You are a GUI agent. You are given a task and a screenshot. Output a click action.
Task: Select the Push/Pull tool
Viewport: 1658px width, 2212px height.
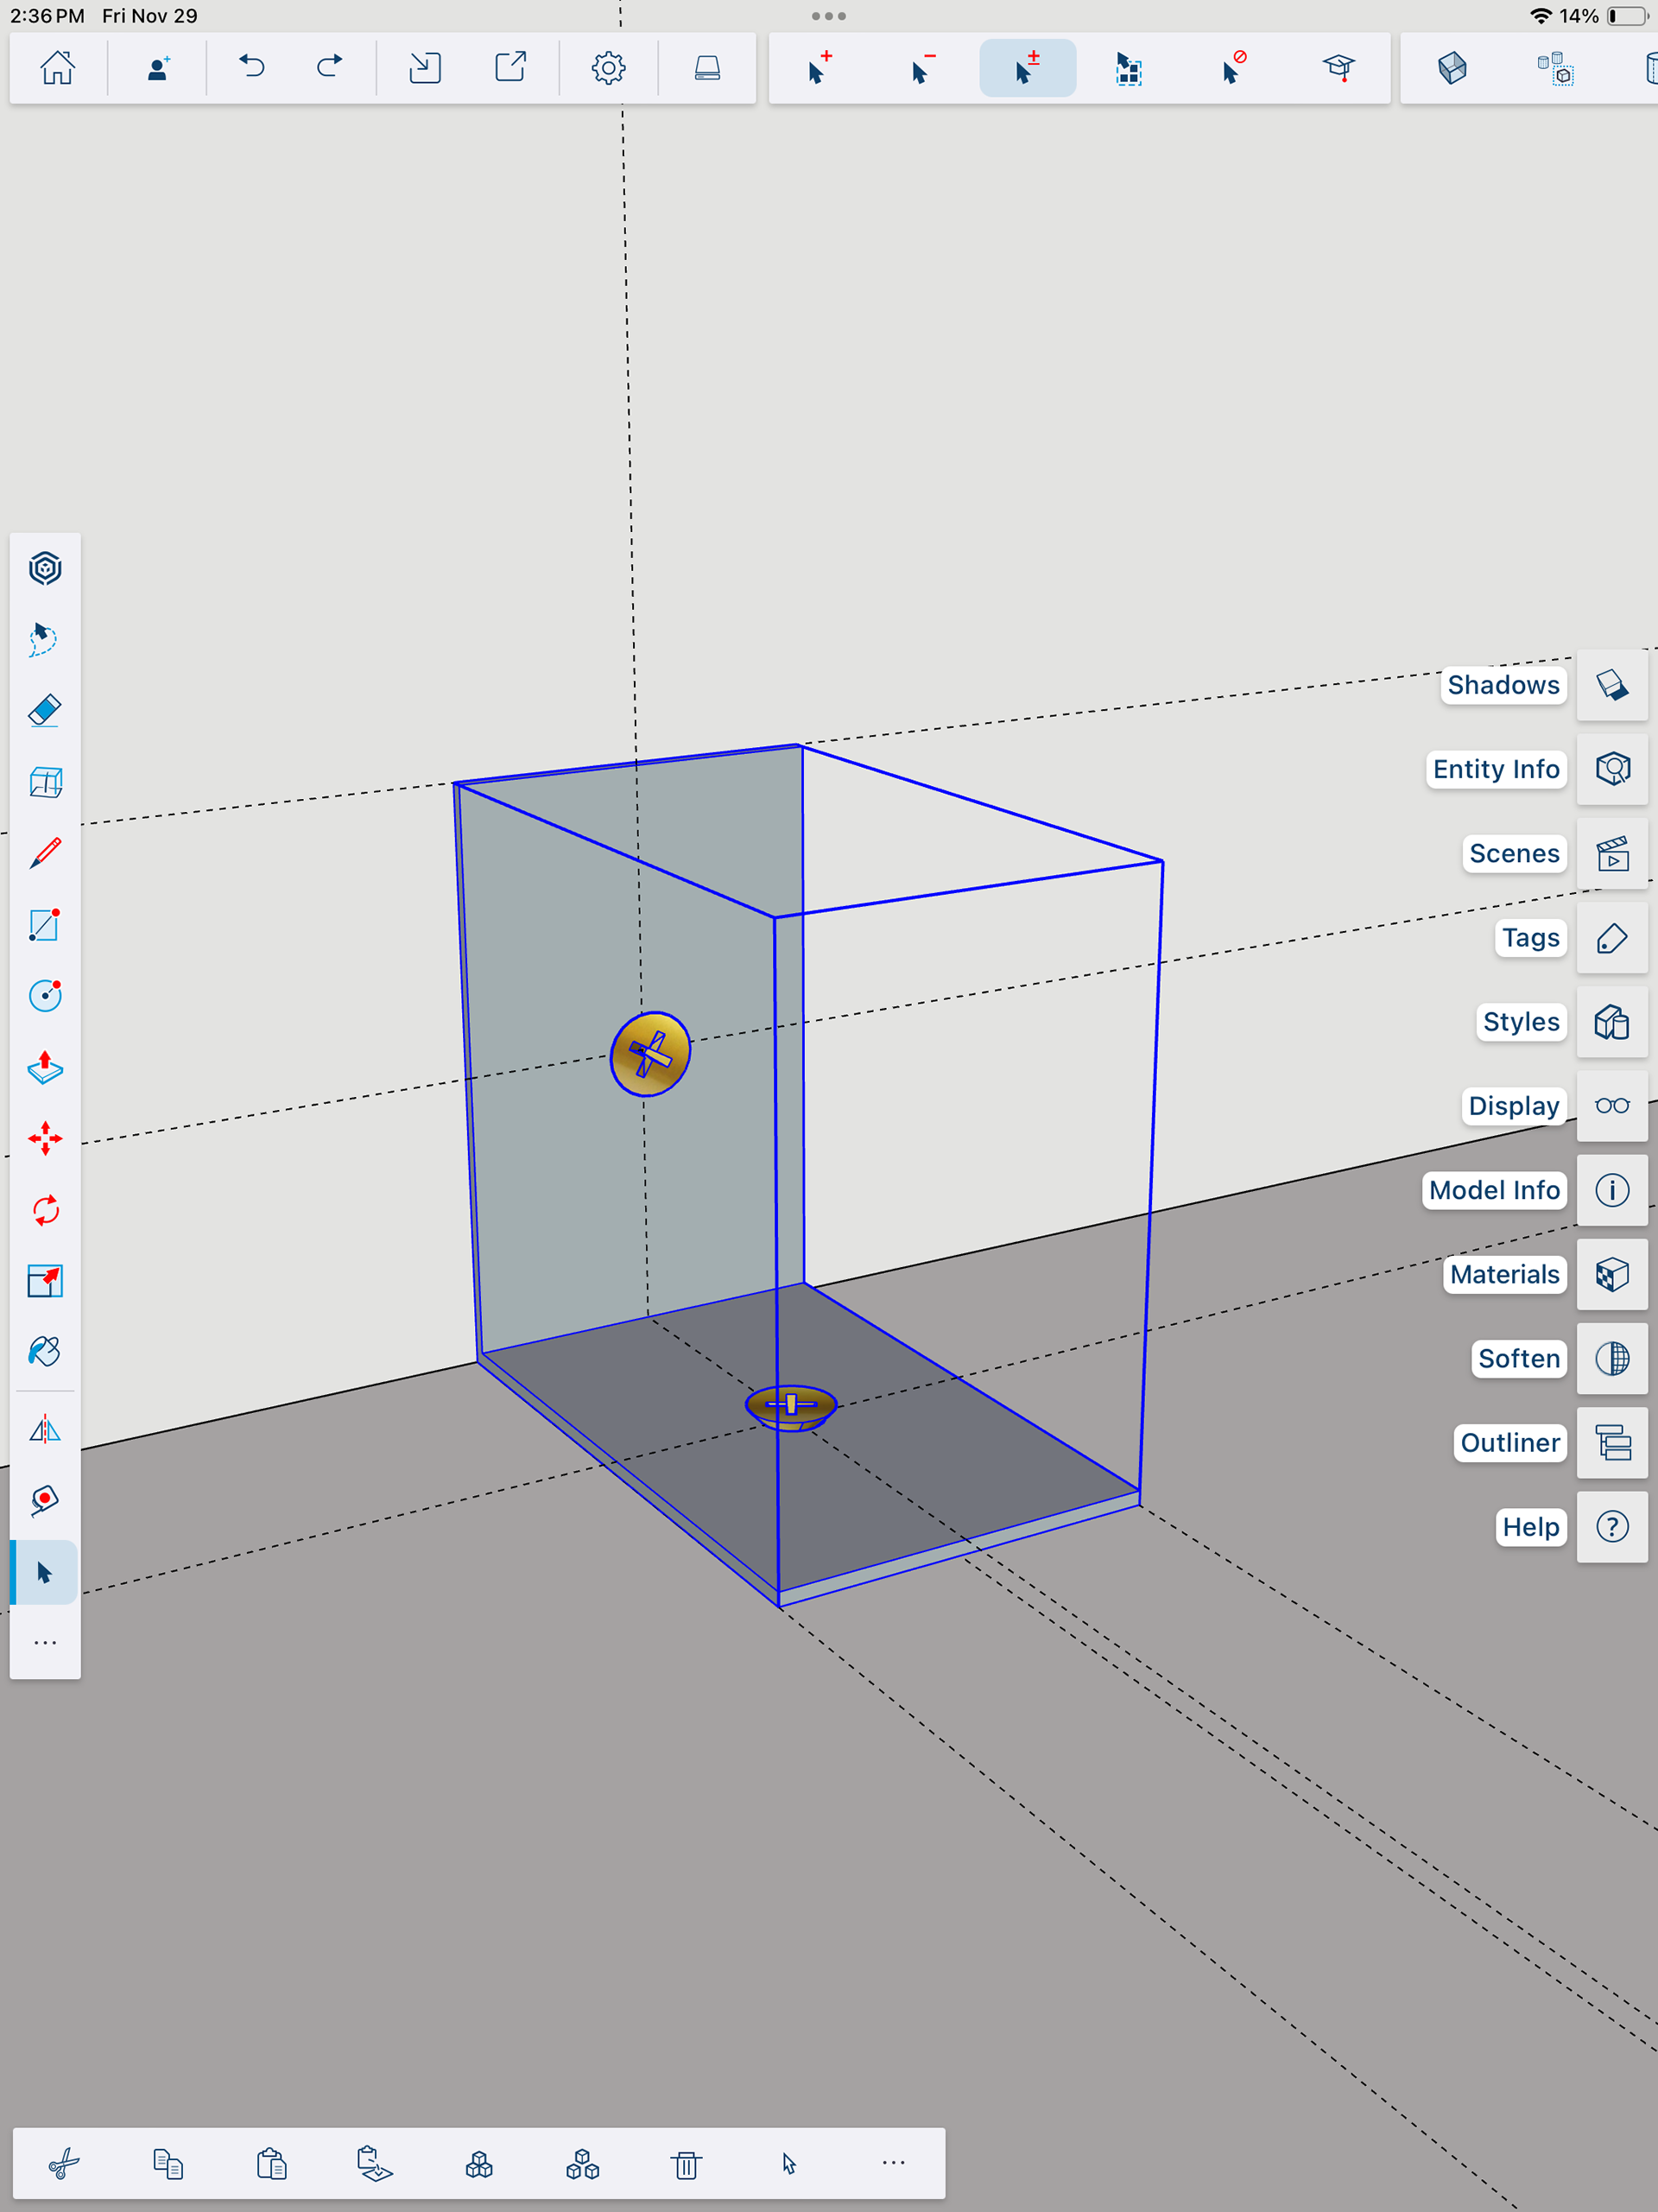[x=45, y=1068]
